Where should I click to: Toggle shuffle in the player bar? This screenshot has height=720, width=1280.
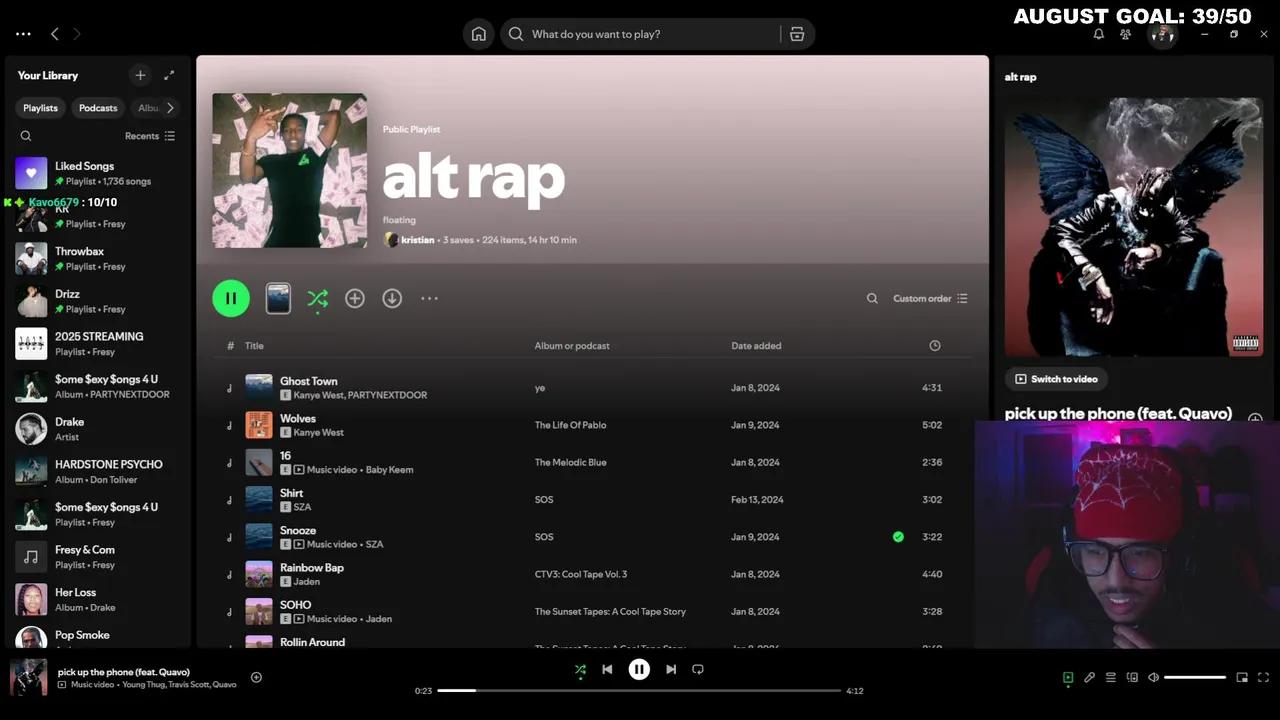coord(580,670)
